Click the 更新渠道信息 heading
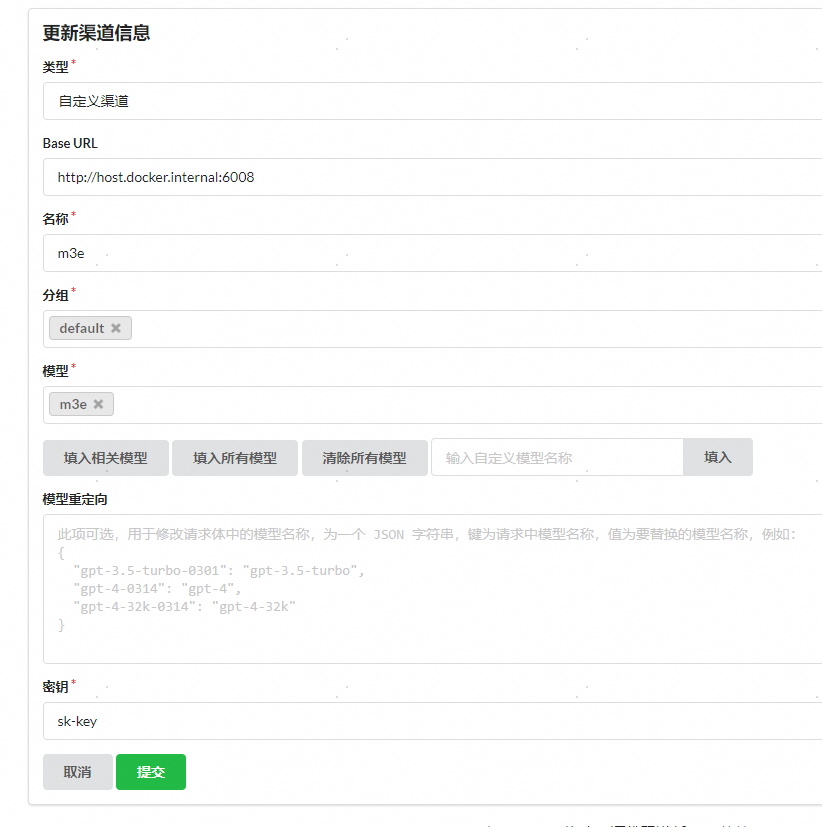 [96, 33]
